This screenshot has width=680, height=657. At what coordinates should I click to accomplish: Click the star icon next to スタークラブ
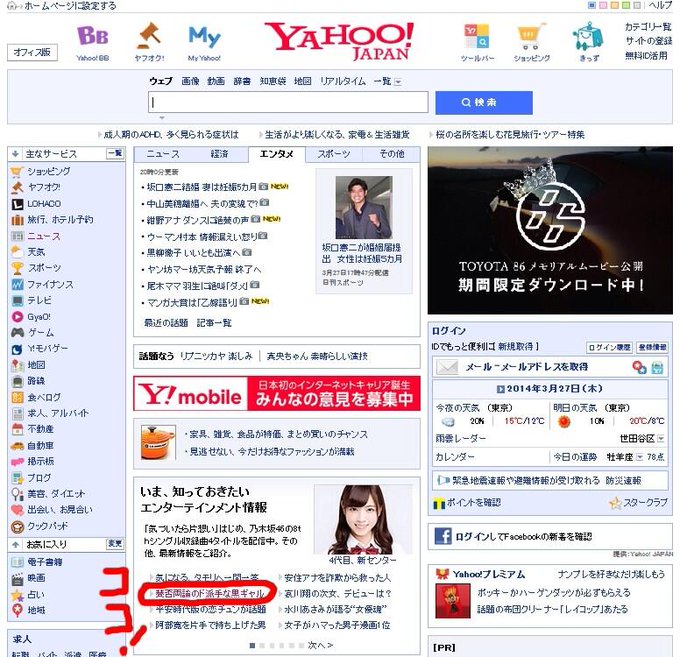(615, 503)
